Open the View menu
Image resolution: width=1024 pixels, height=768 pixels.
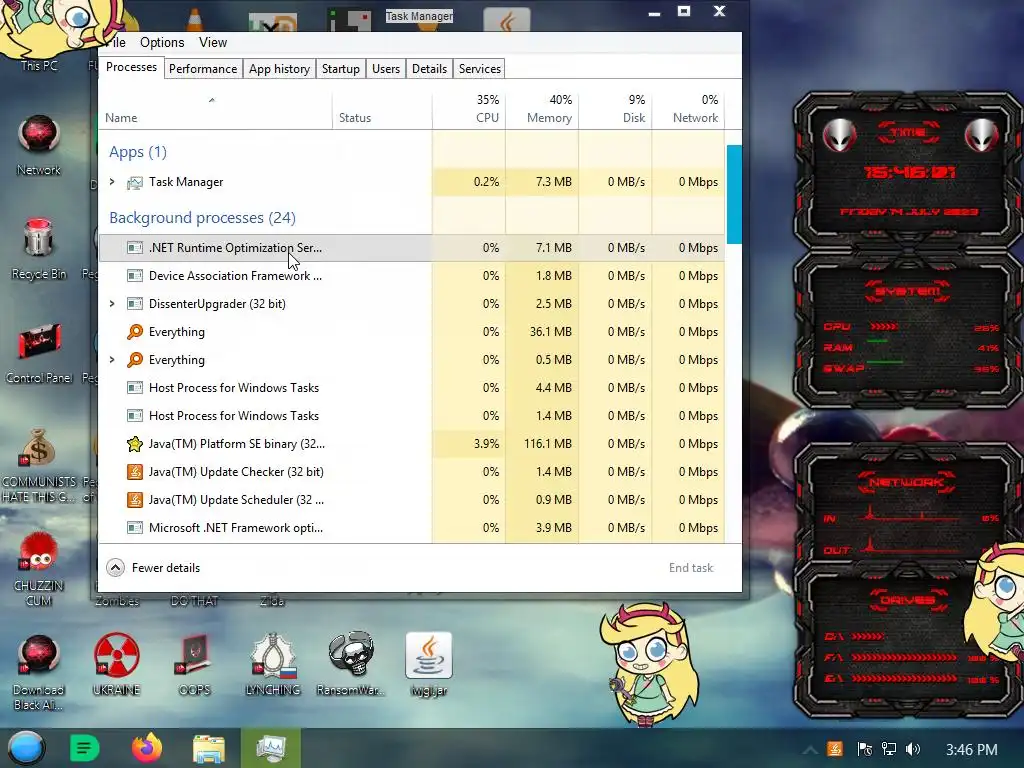pos(213,42)
